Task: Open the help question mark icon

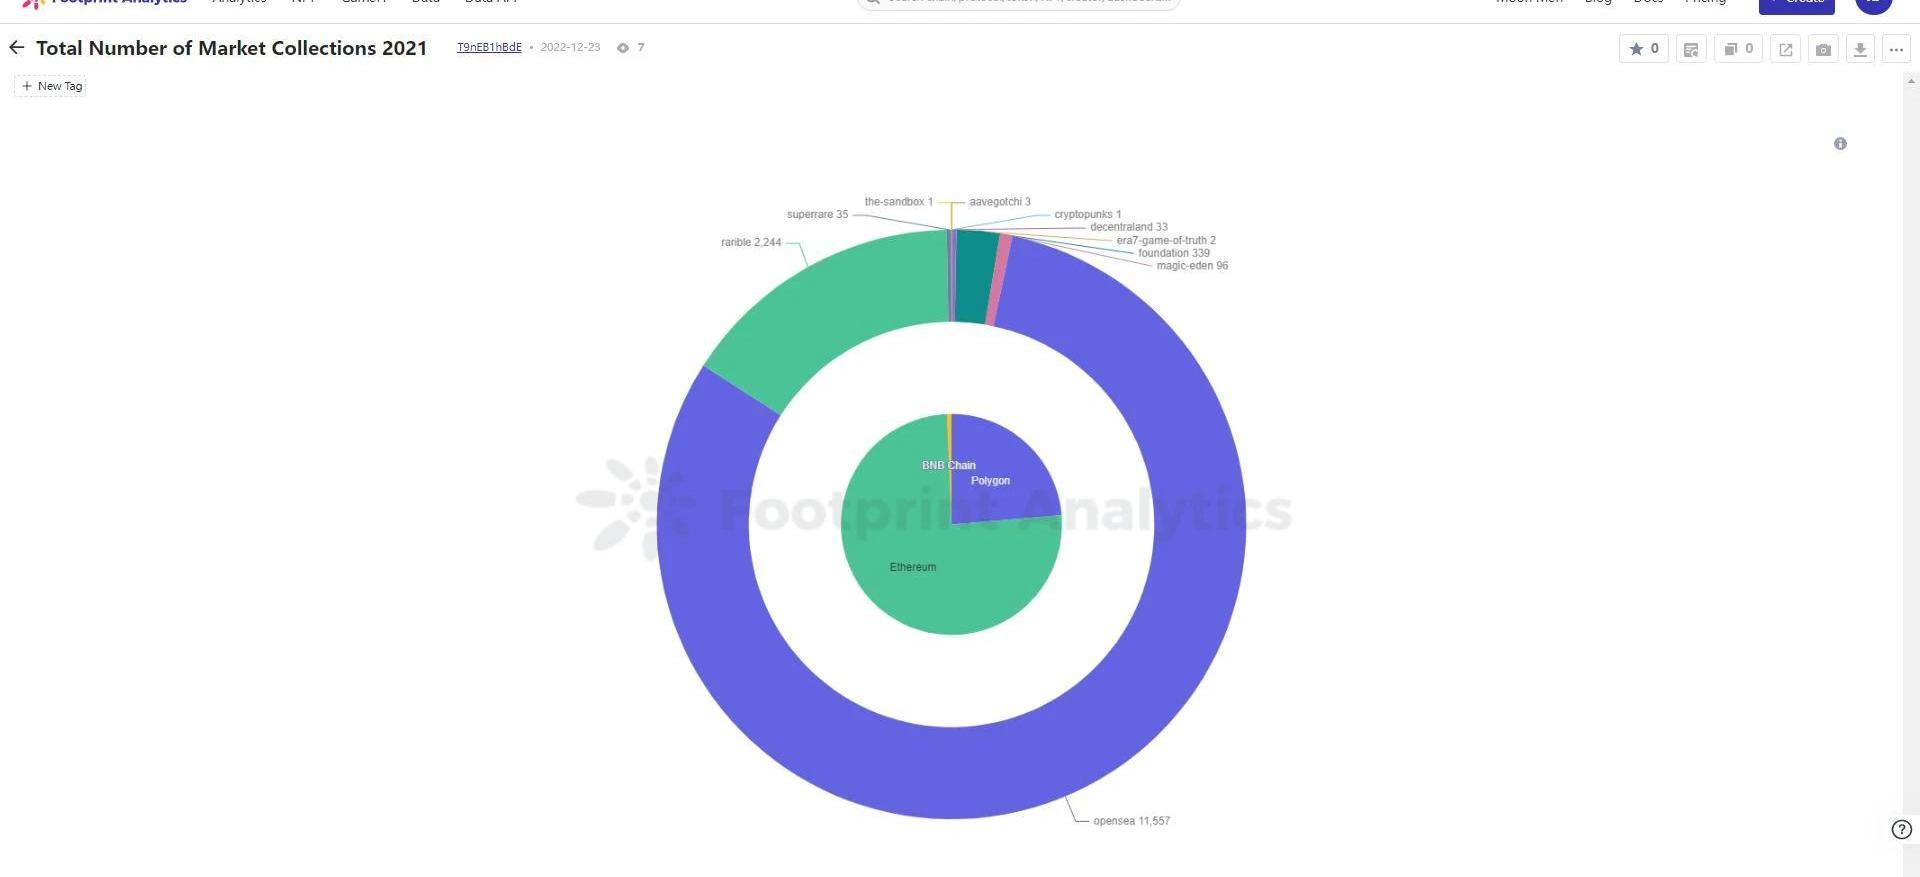Action: click(1901, 829)
